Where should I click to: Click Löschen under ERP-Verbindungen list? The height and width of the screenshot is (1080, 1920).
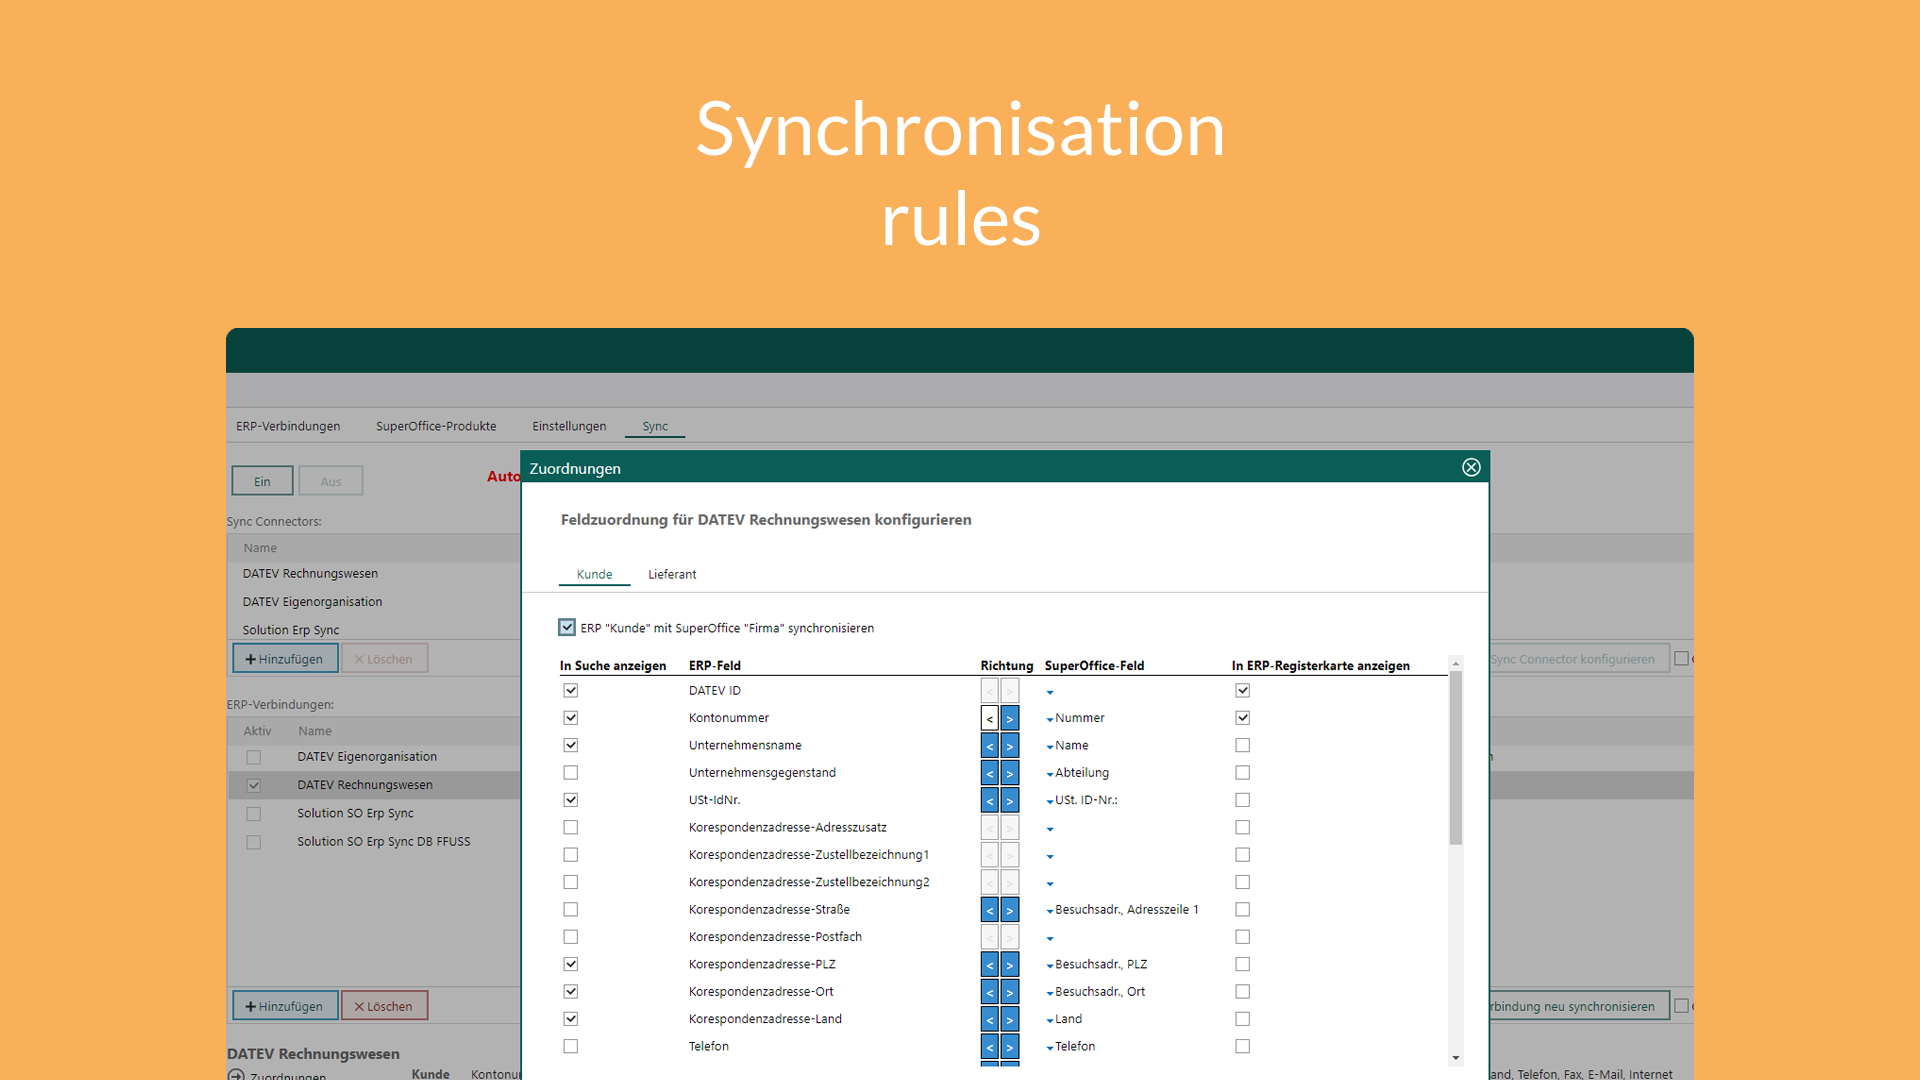click(x=384, y=1006)
